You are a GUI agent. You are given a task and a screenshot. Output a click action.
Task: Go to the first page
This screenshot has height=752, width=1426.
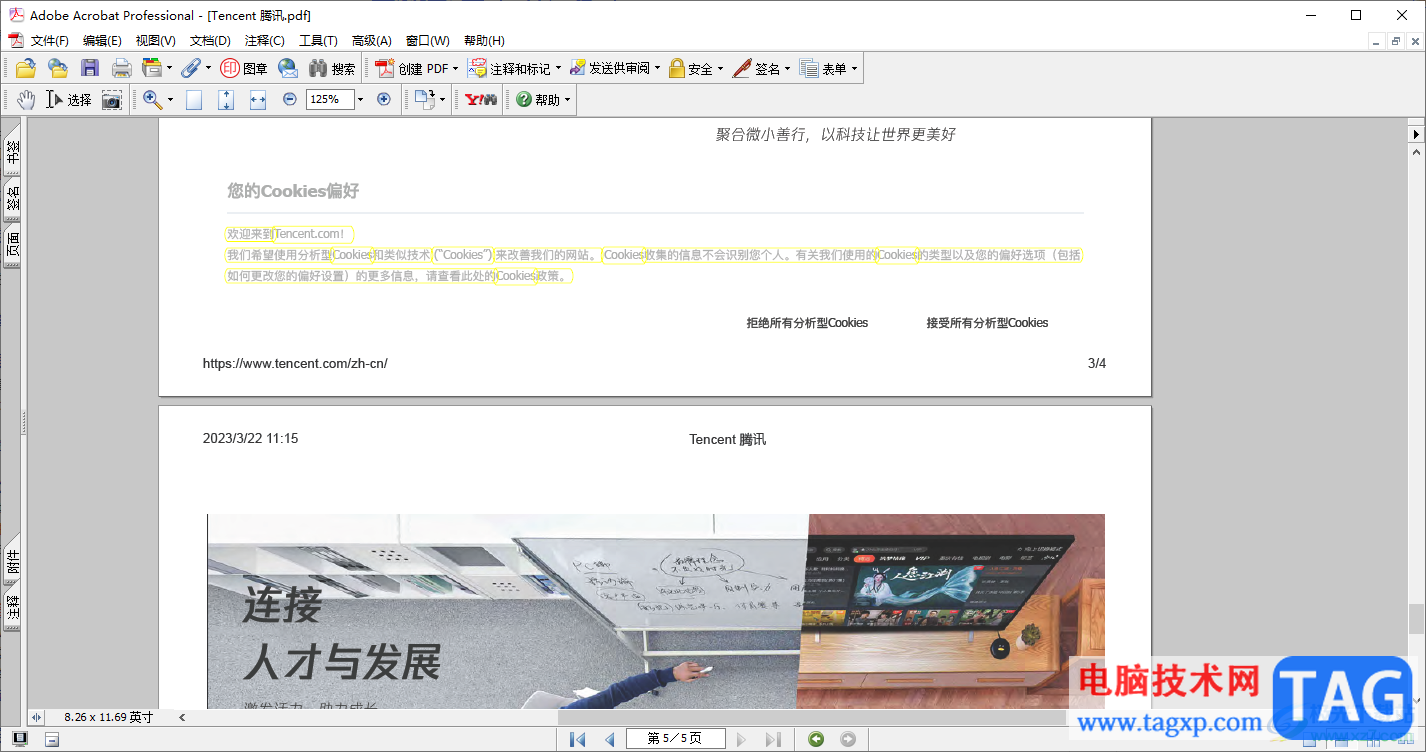click(x=577, y=739)
